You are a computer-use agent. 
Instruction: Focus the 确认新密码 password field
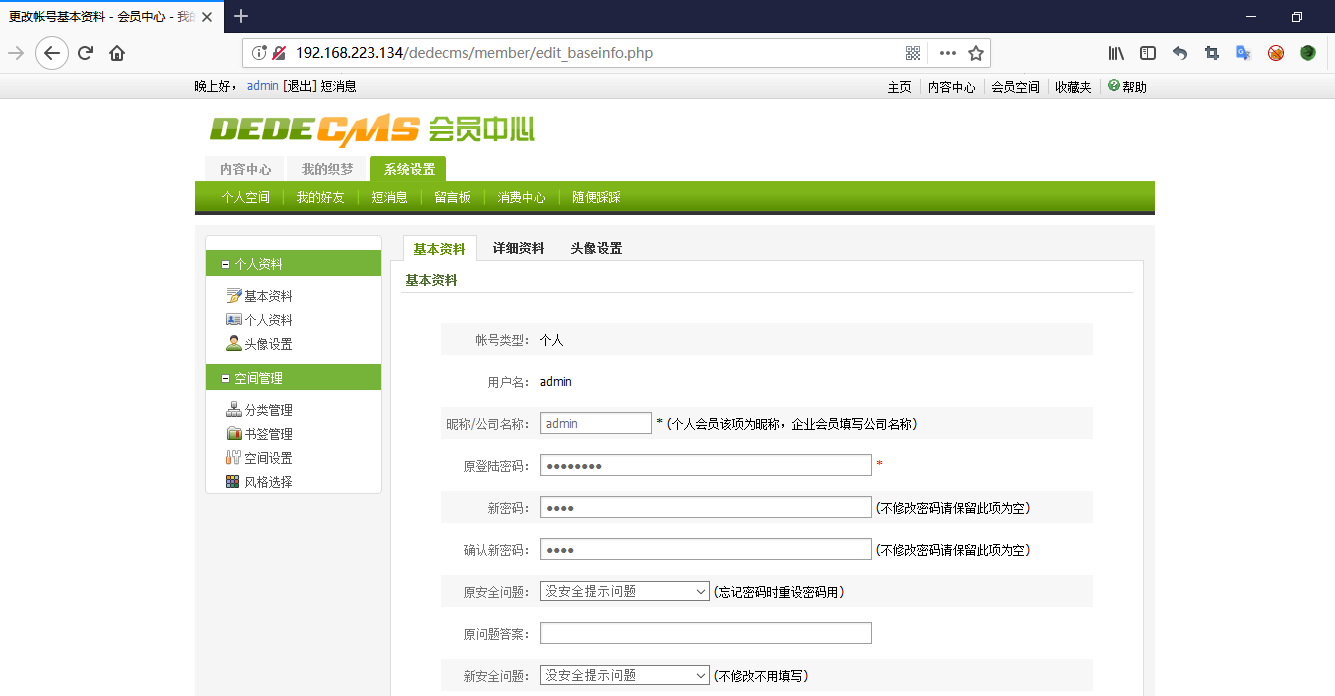pos(706,549)
